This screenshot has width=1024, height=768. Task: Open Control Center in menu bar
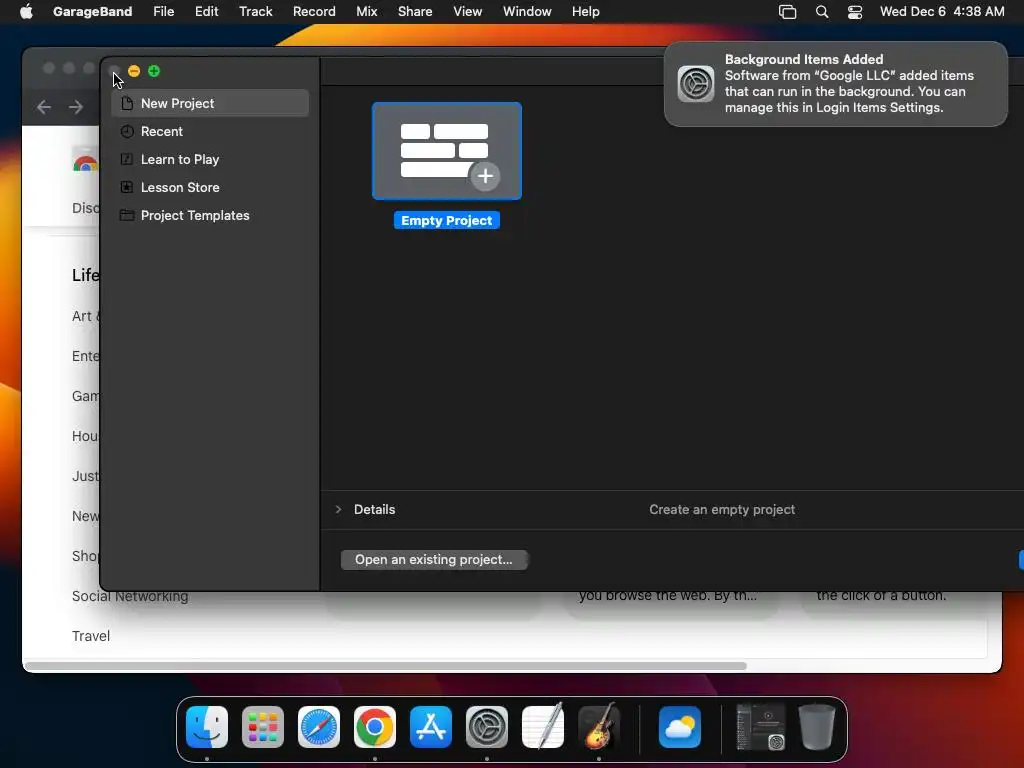click(855, 12)
